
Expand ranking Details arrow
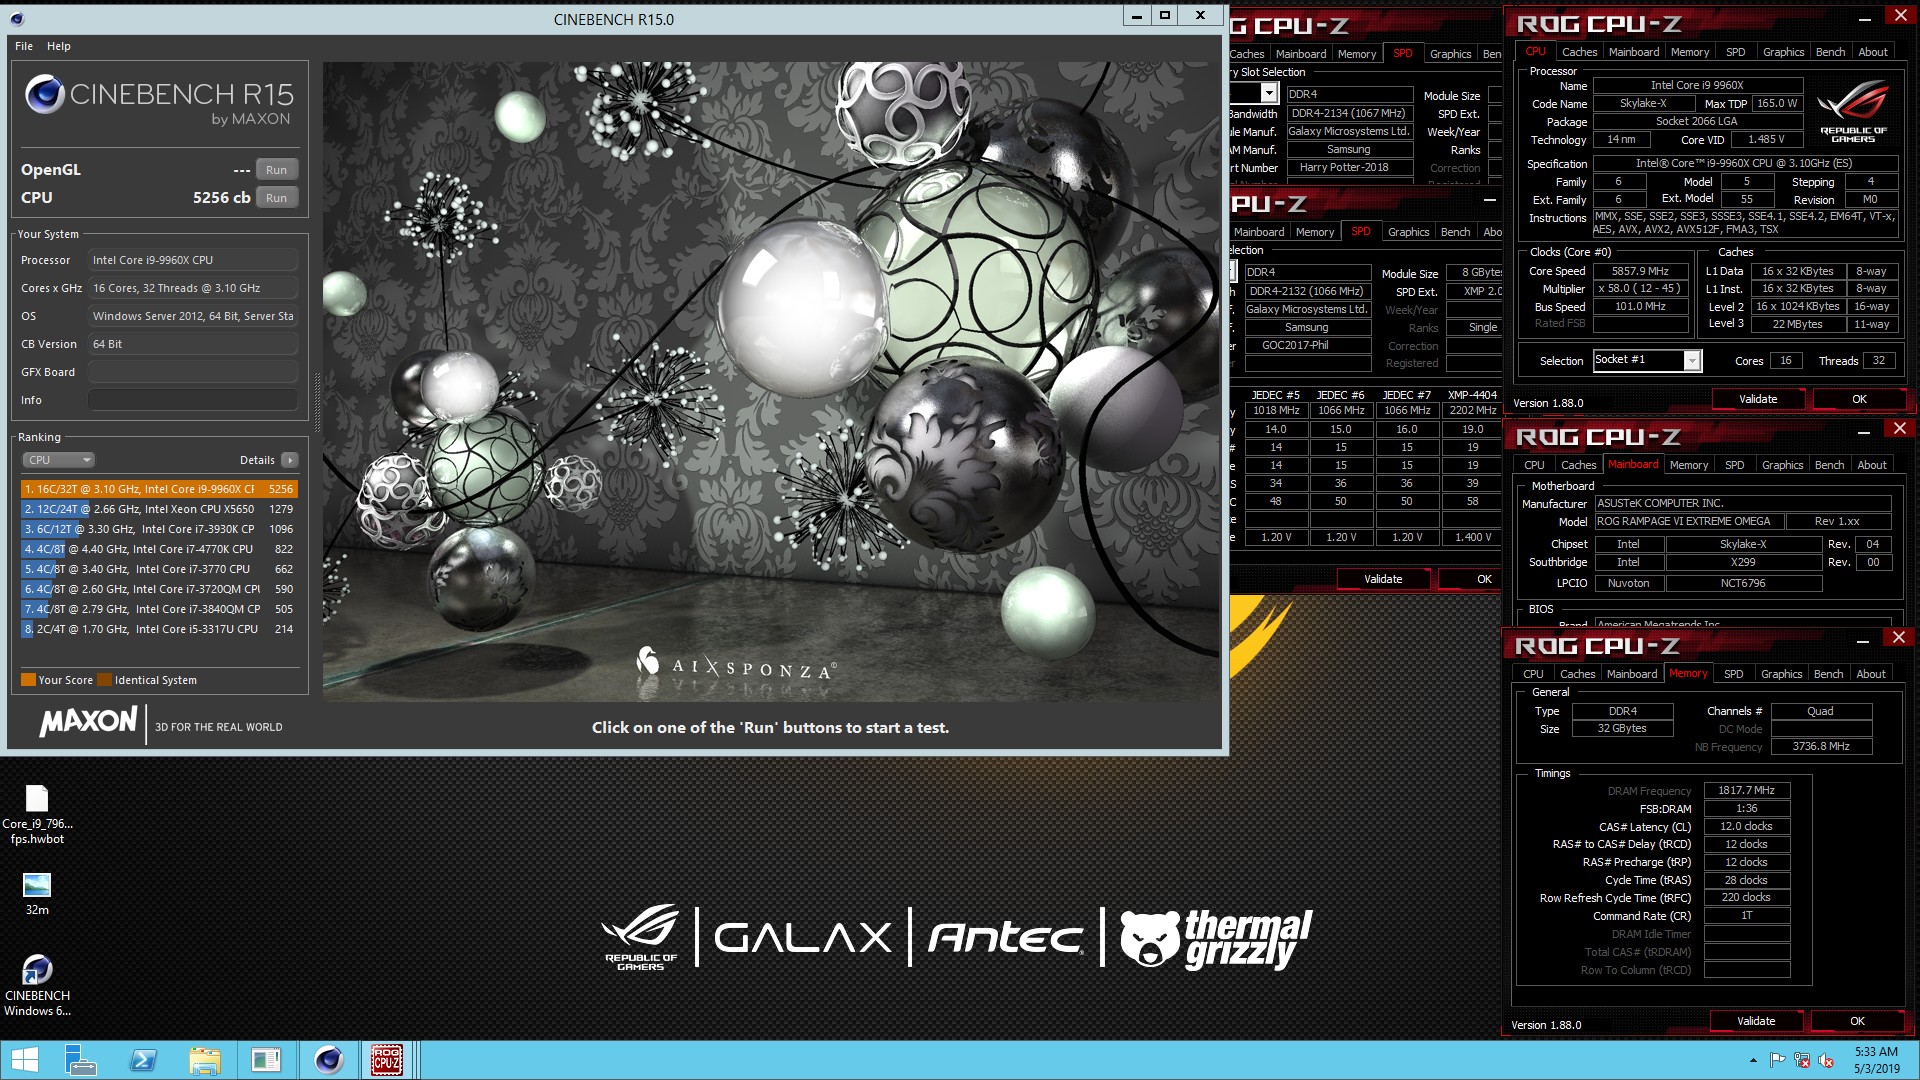(x=290, y=460)
